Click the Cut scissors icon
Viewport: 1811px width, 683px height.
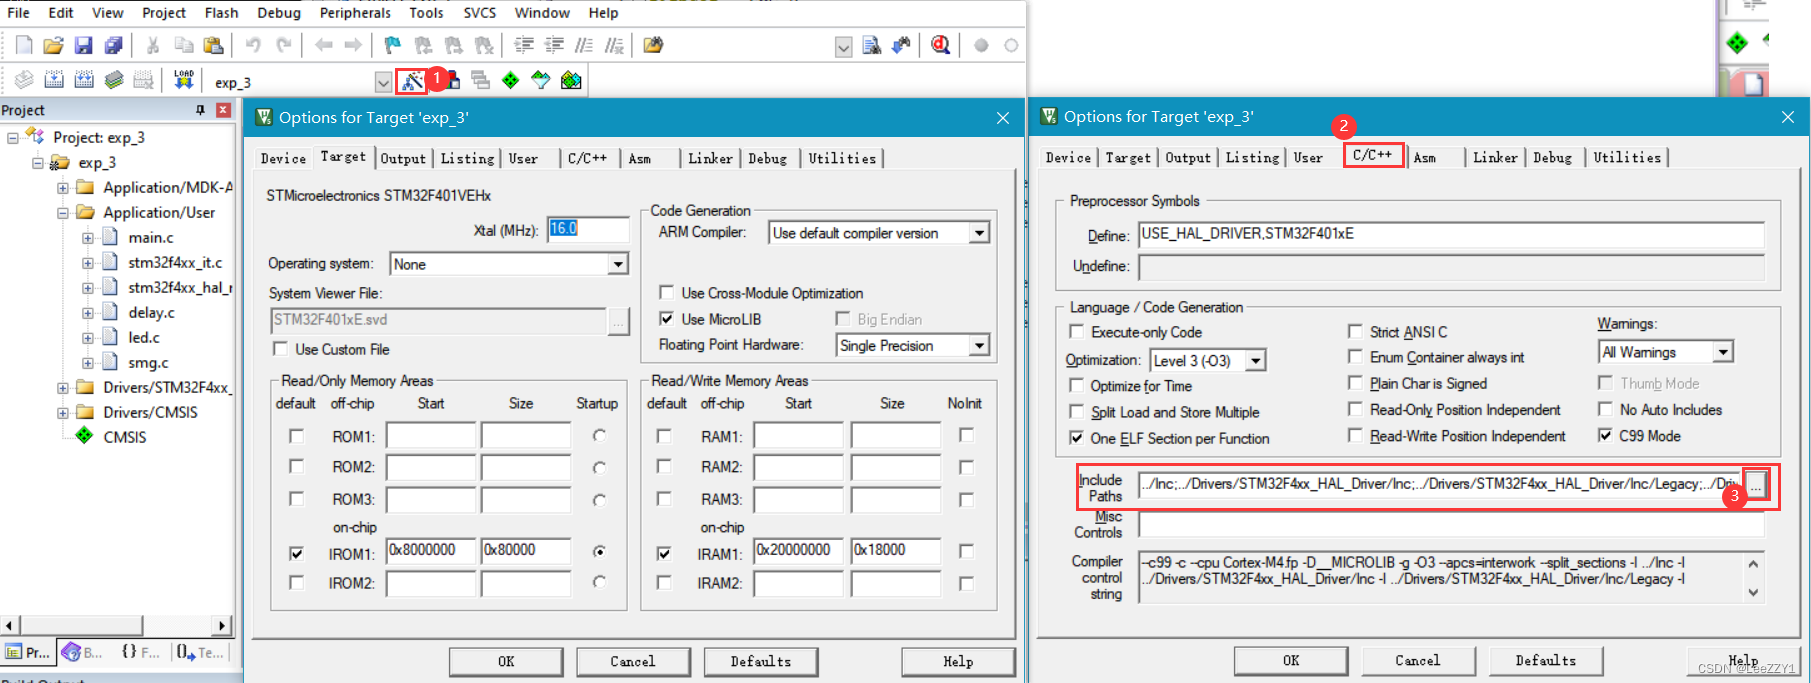click(153, 45)
